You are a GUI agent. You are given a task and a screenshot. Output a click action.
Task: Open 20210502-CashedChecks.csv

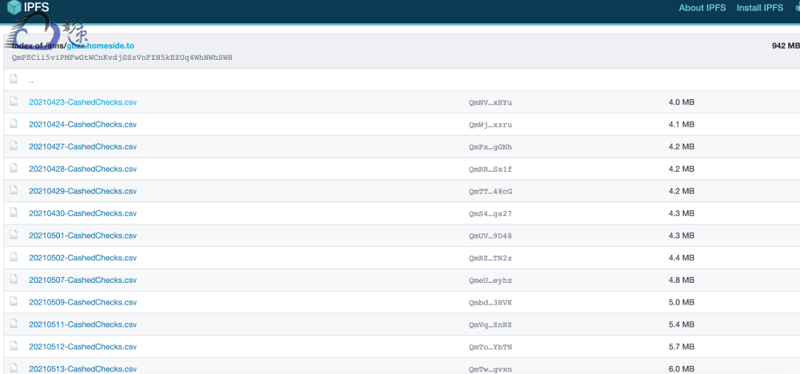[83, 258]
